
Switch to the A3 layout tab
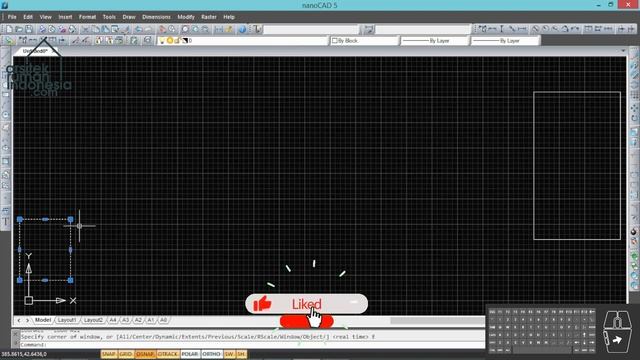125,320
